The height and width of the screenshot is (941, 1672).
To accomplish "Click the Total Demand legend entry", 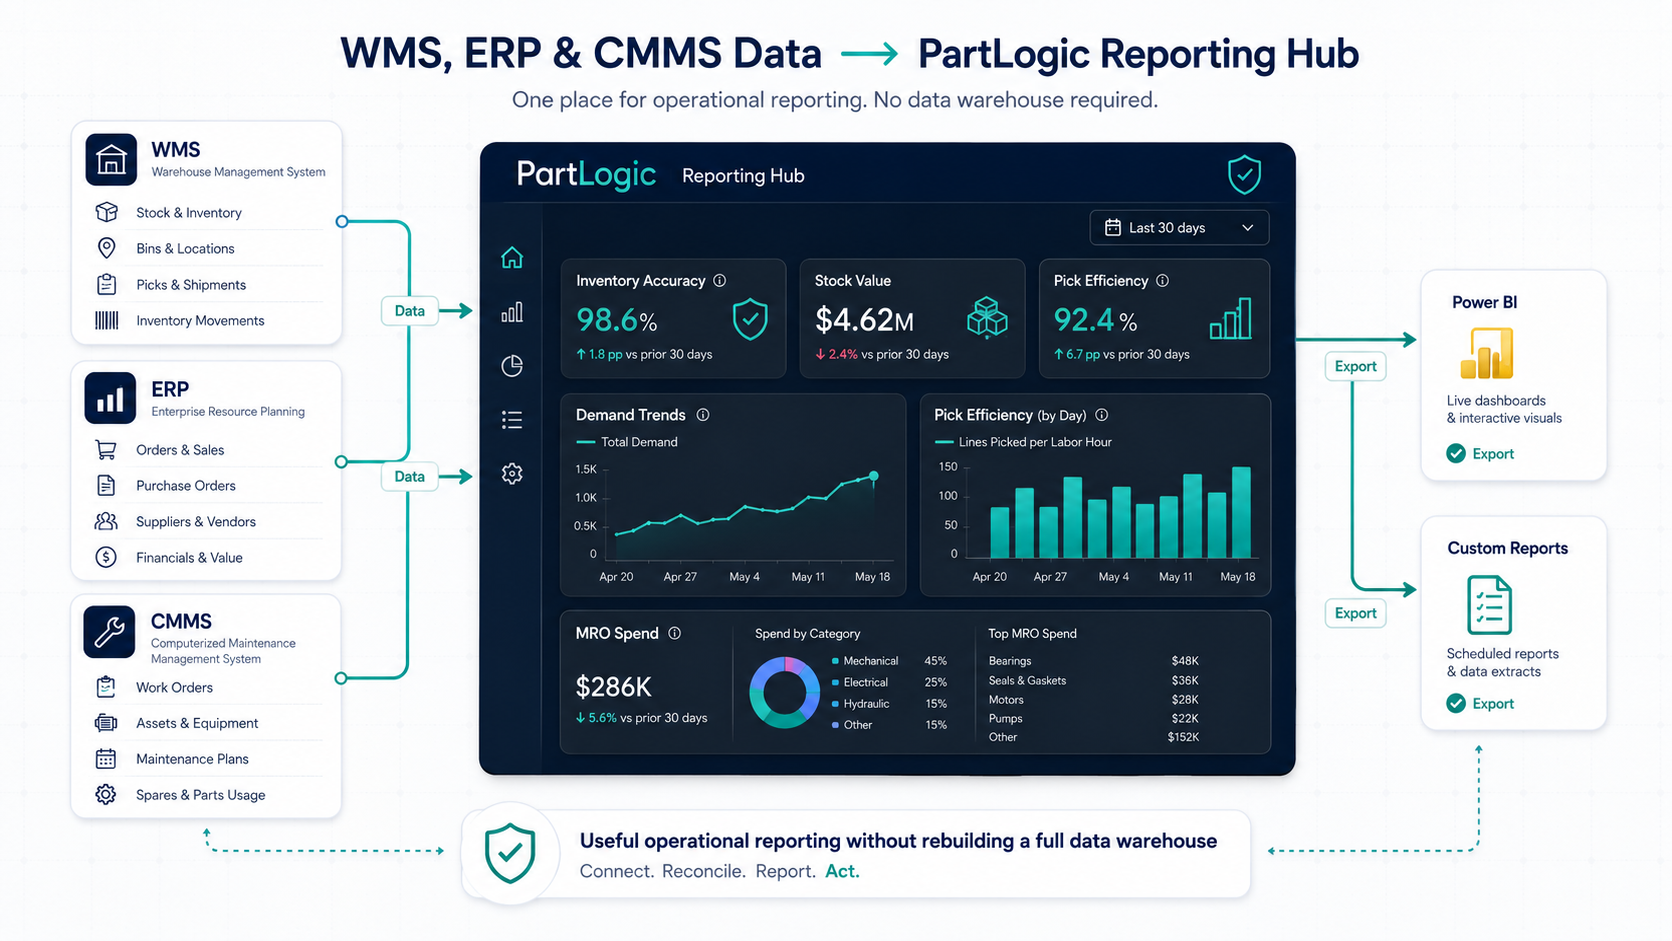I will pos(627,442).
